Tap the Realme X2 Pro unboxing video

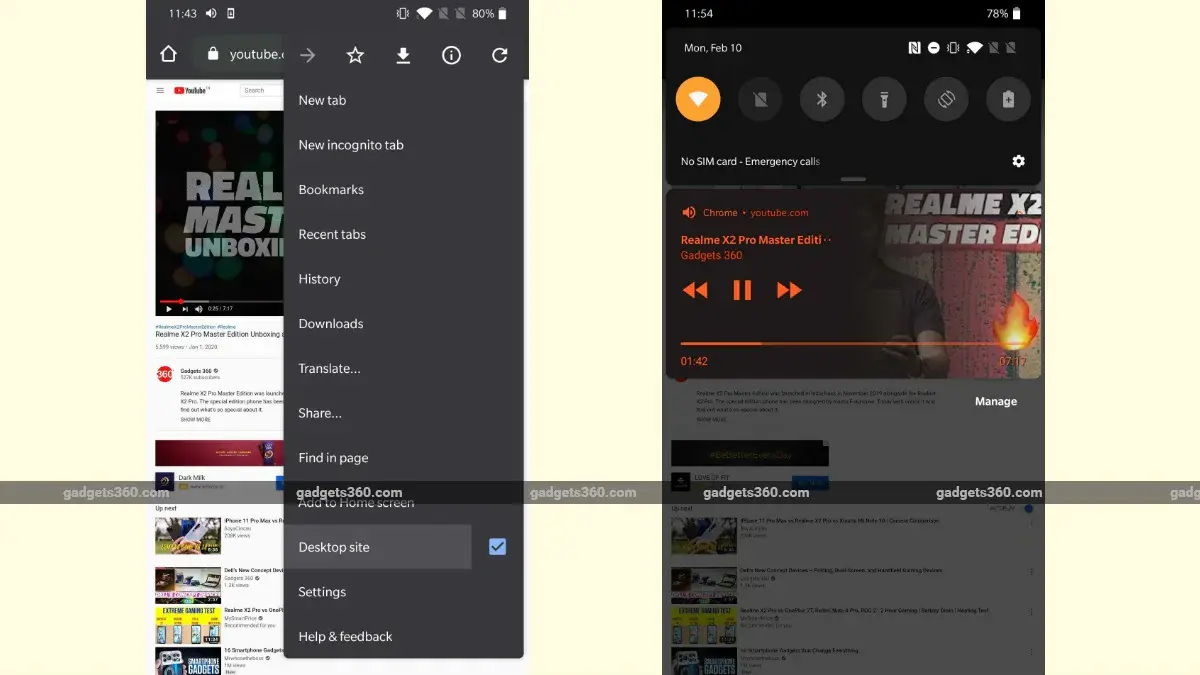pyautogui.click(x=220, y=214)
